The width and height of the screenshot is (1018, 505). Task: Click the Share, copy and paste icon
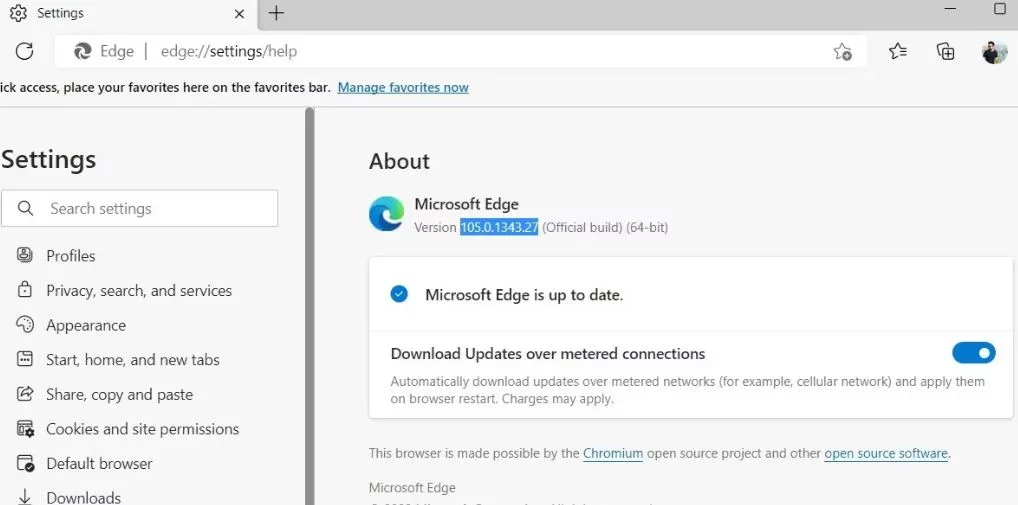25,394
